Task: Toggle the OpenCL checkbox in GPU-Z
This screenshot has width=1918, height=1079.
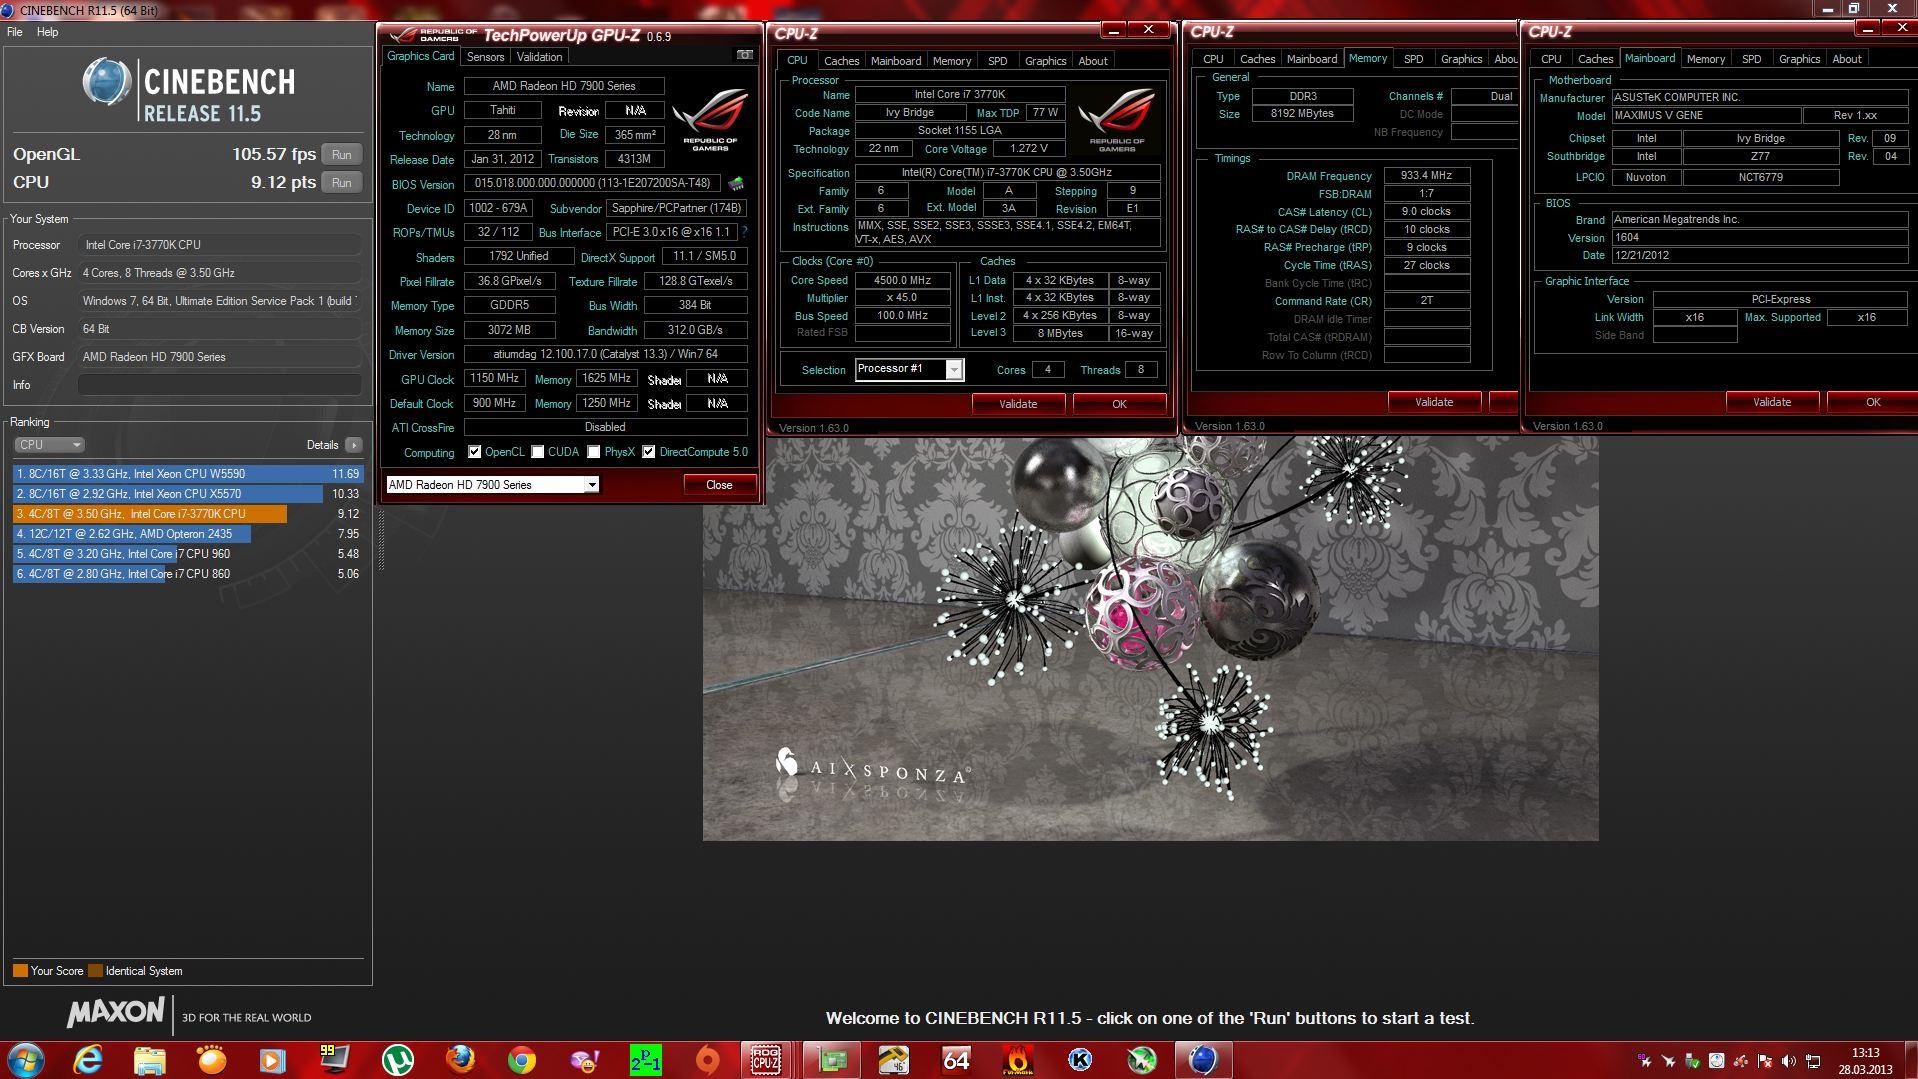Action: point(475,452)
